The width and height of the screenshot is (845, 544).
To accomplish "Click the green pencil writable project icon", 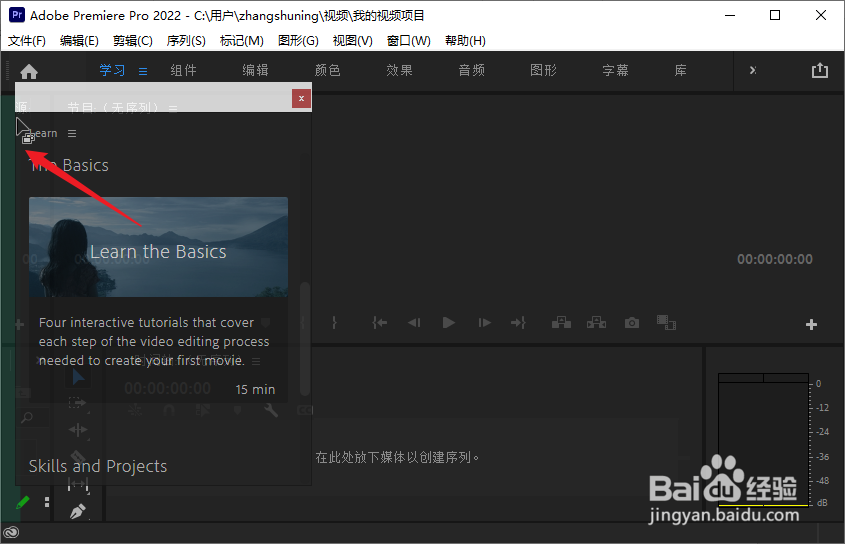I will click(x=23, y=502).
